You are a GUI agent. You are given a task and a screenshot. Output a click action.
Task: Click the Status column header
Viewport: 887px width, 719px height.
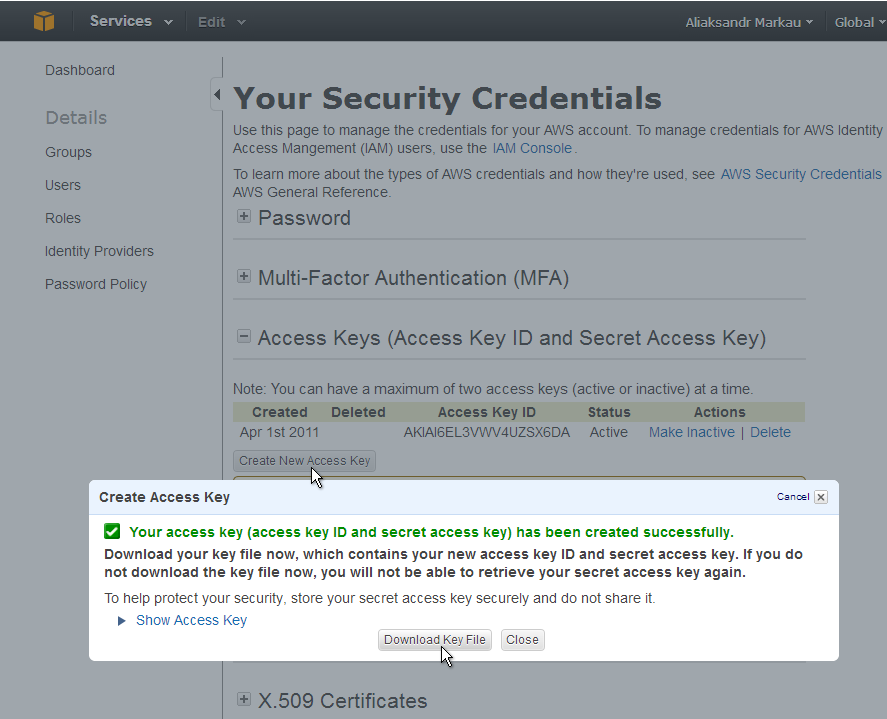click(x=609, y=412)
